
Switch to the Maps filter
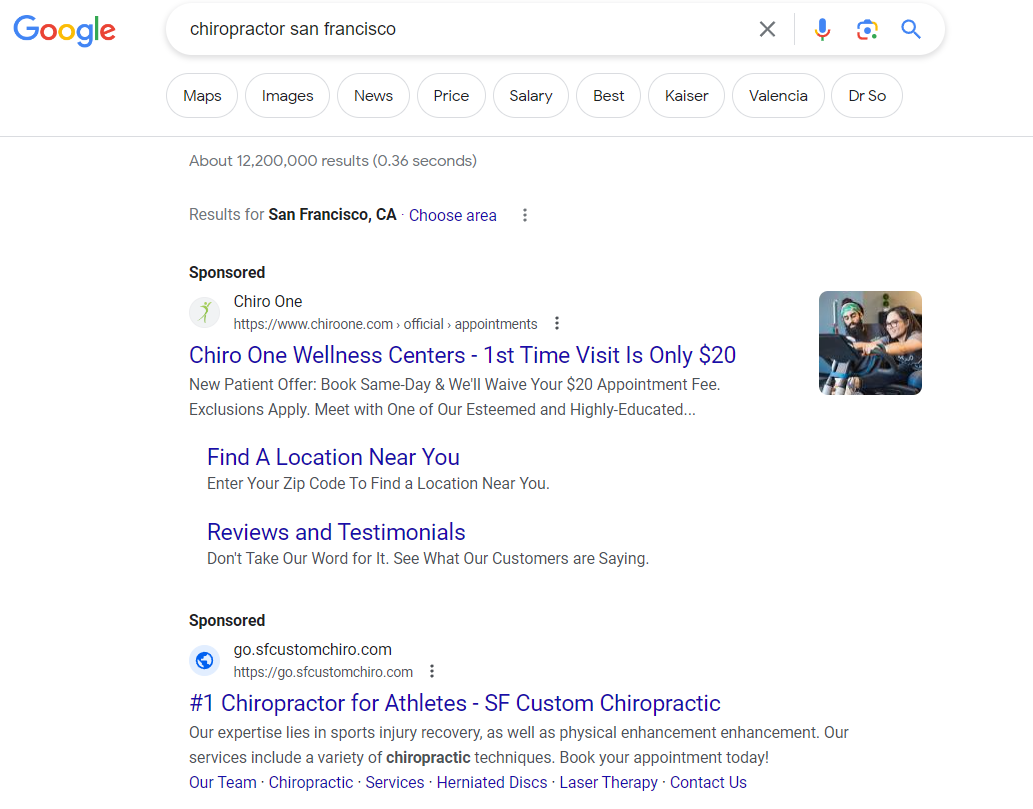pos(202,96)
